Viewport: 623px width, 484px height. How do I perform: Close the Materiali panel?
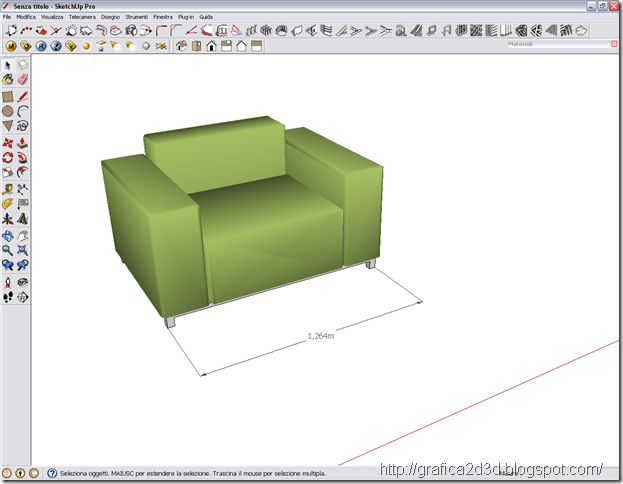pos(614,44)
